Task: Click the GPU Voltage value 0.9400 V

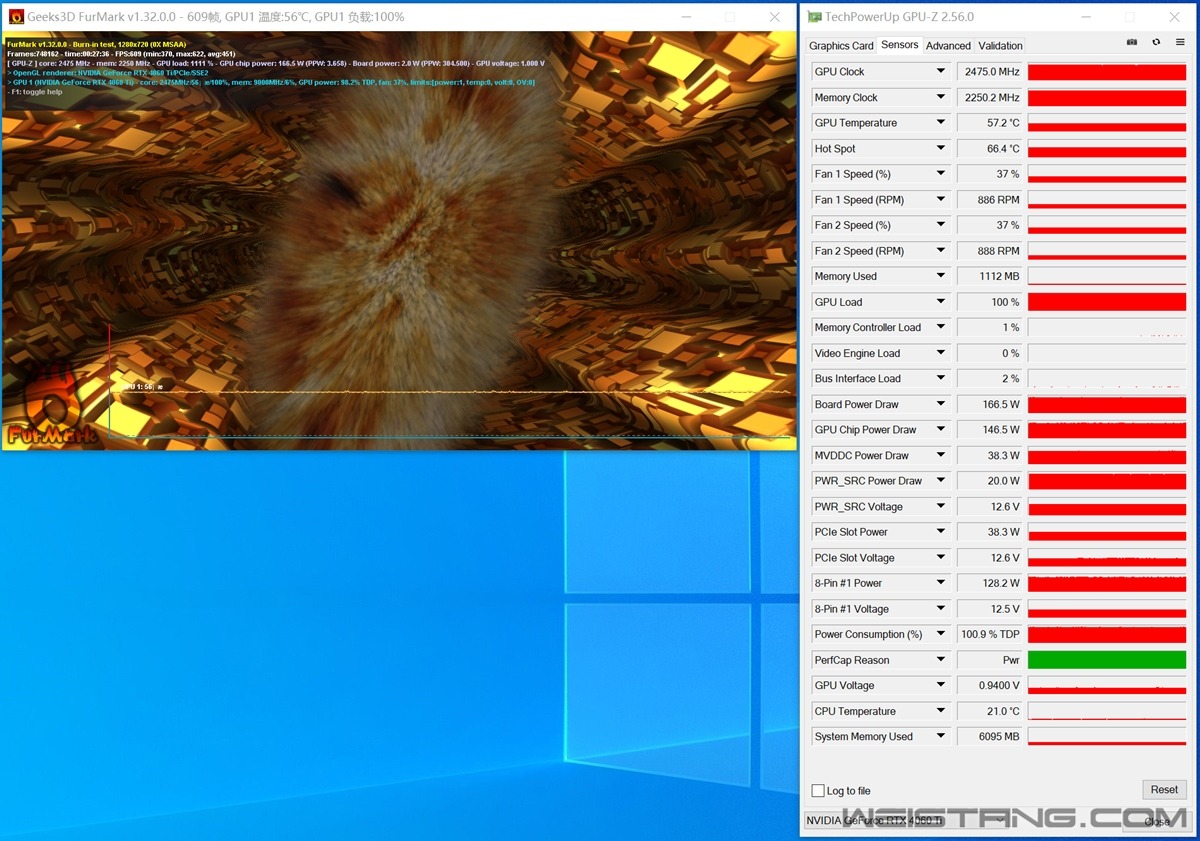Action: click(990, 685)
